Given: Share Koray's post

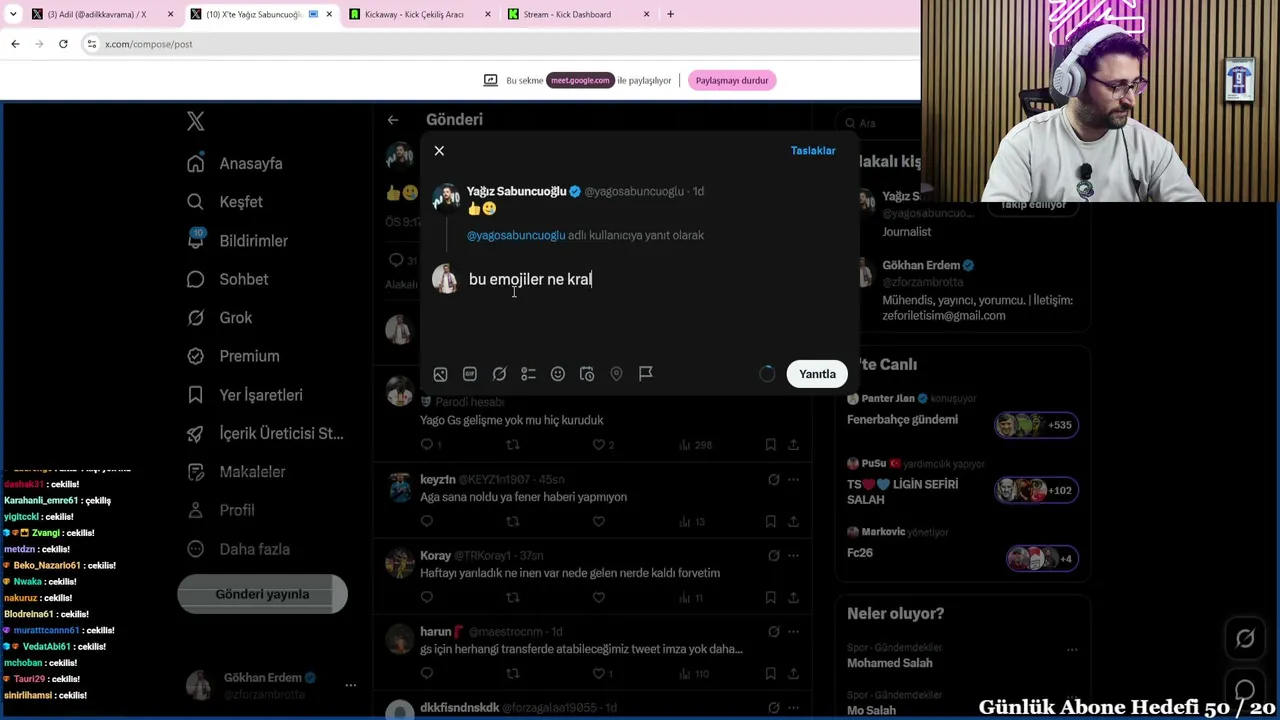Looking at the screenshot, I should click(x=793, y=598).
